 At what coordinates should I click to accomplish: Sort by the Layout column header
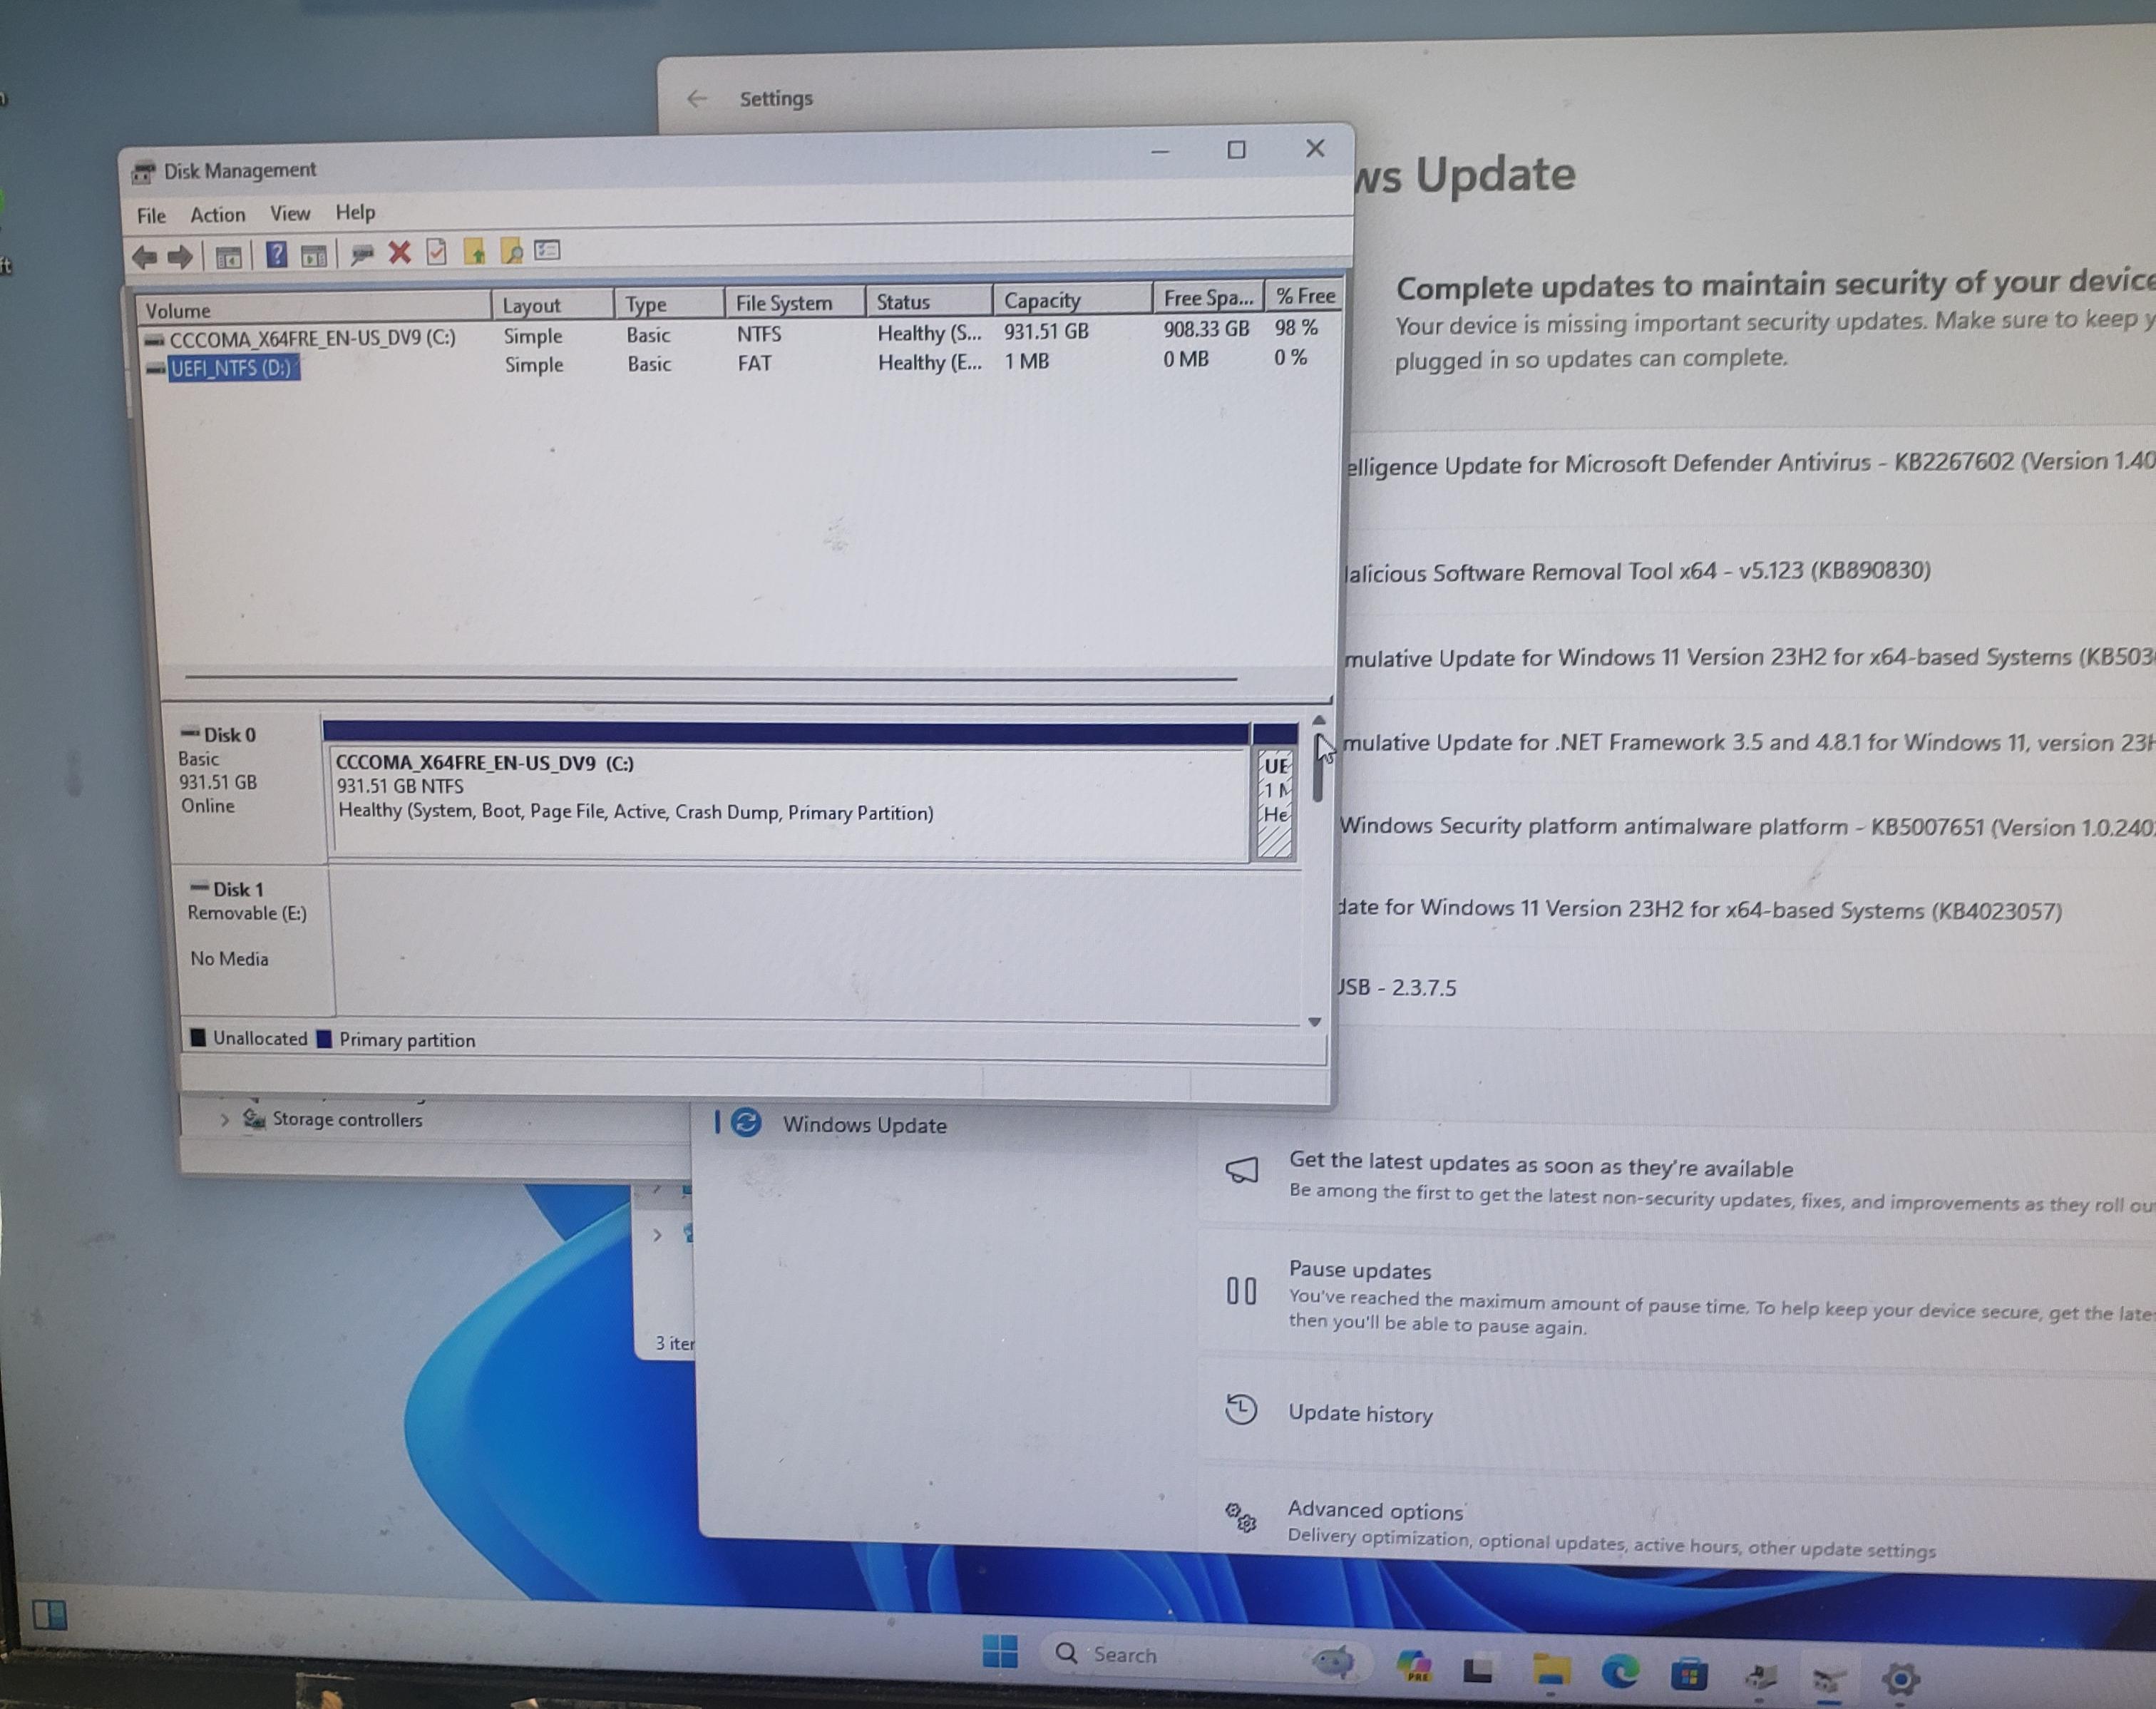click(x=553, y=305)
